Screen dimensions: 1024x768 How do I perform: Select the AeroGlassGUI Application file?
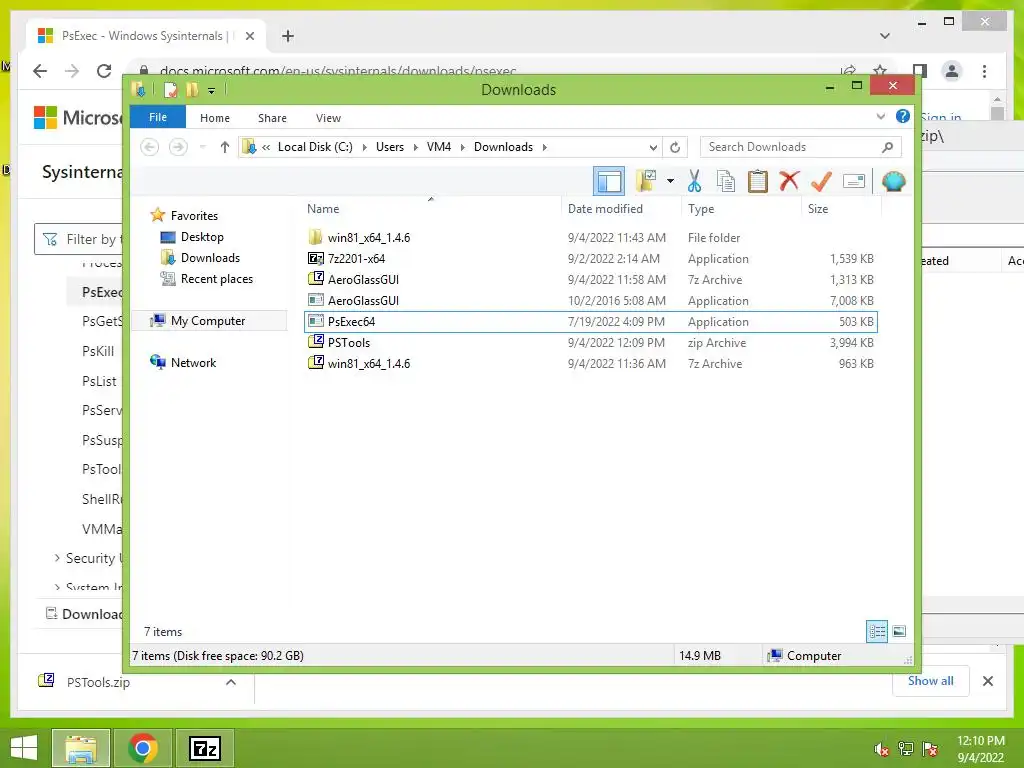tap(590, 300)
